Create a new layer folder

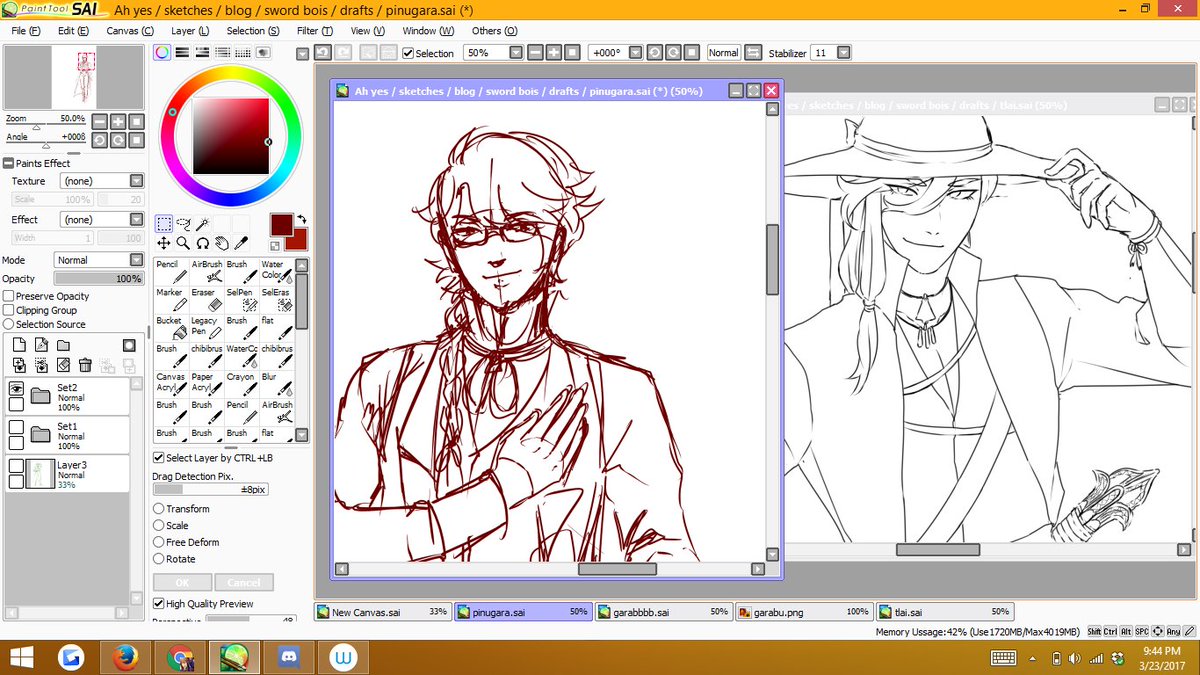tap(64, 345)
